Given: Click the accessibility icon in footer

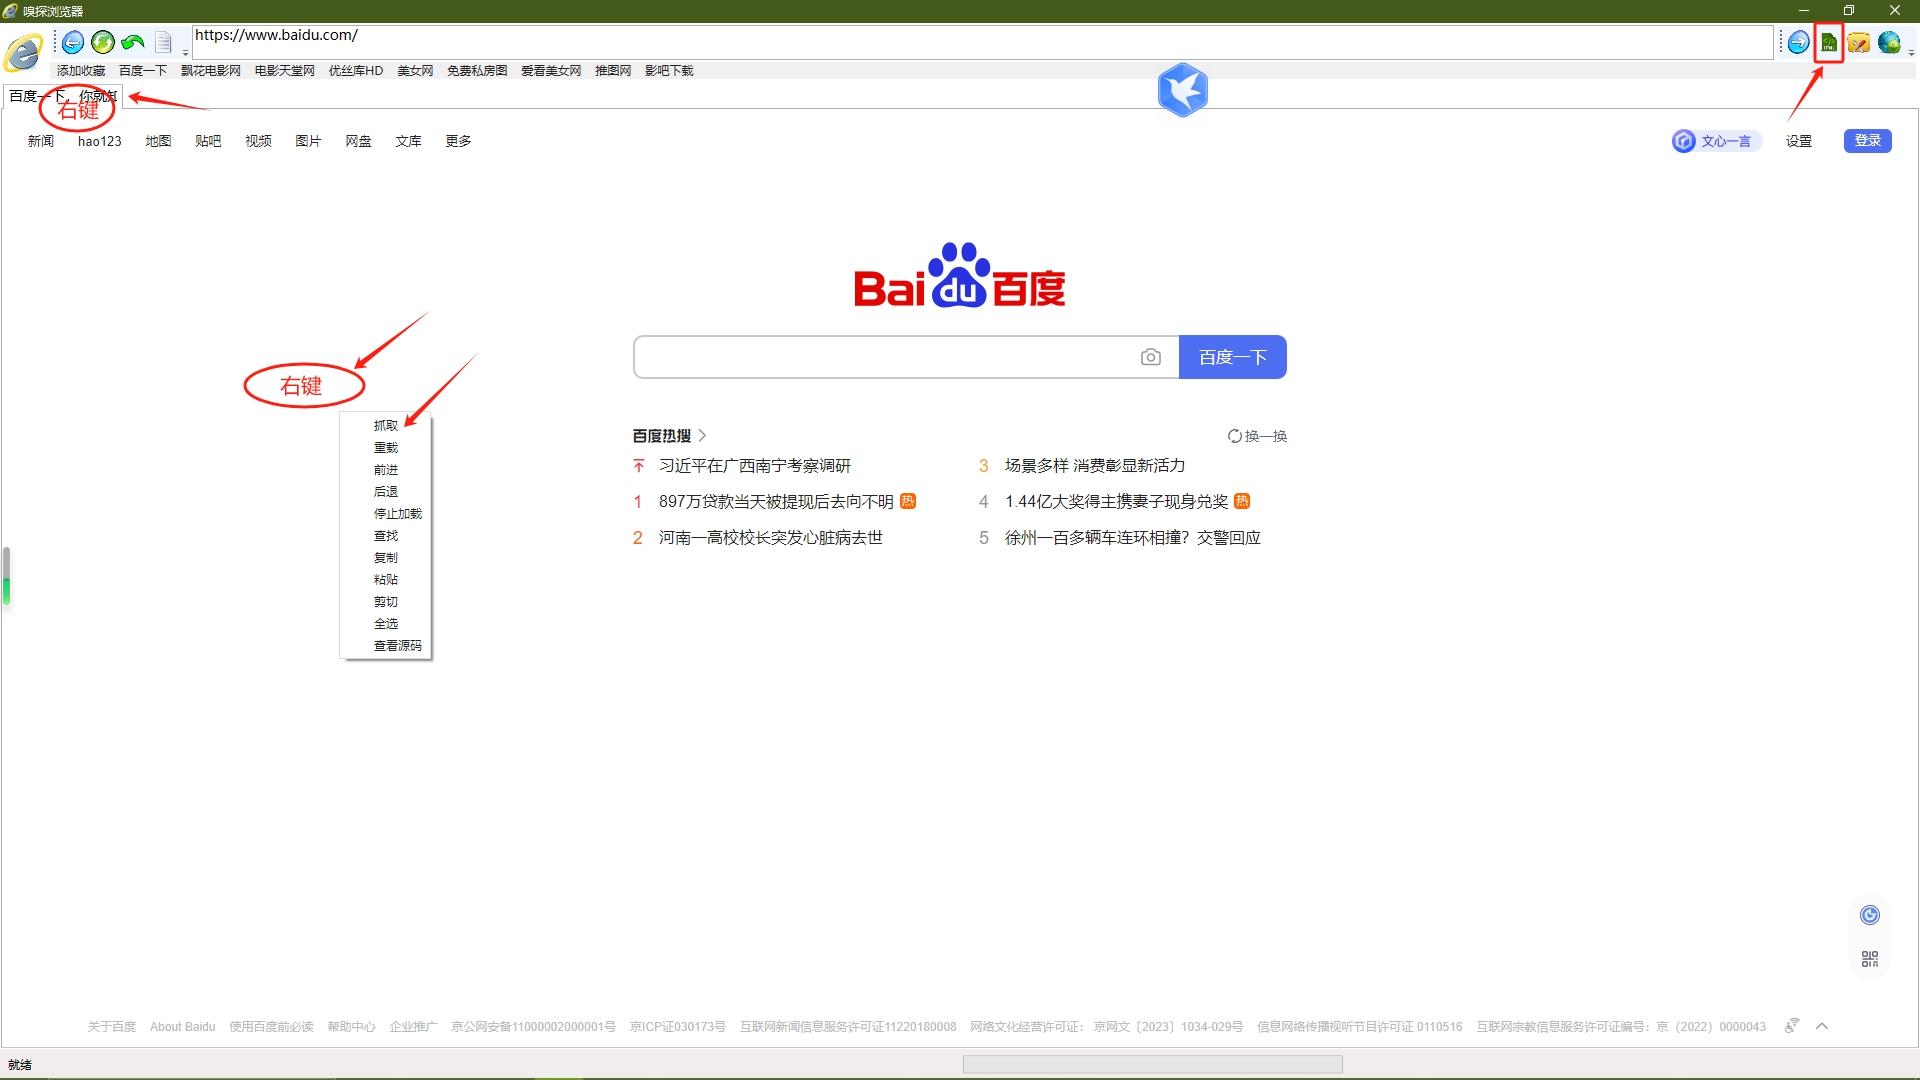Looking at the screenshot, I should [x=1792, y=1026].
